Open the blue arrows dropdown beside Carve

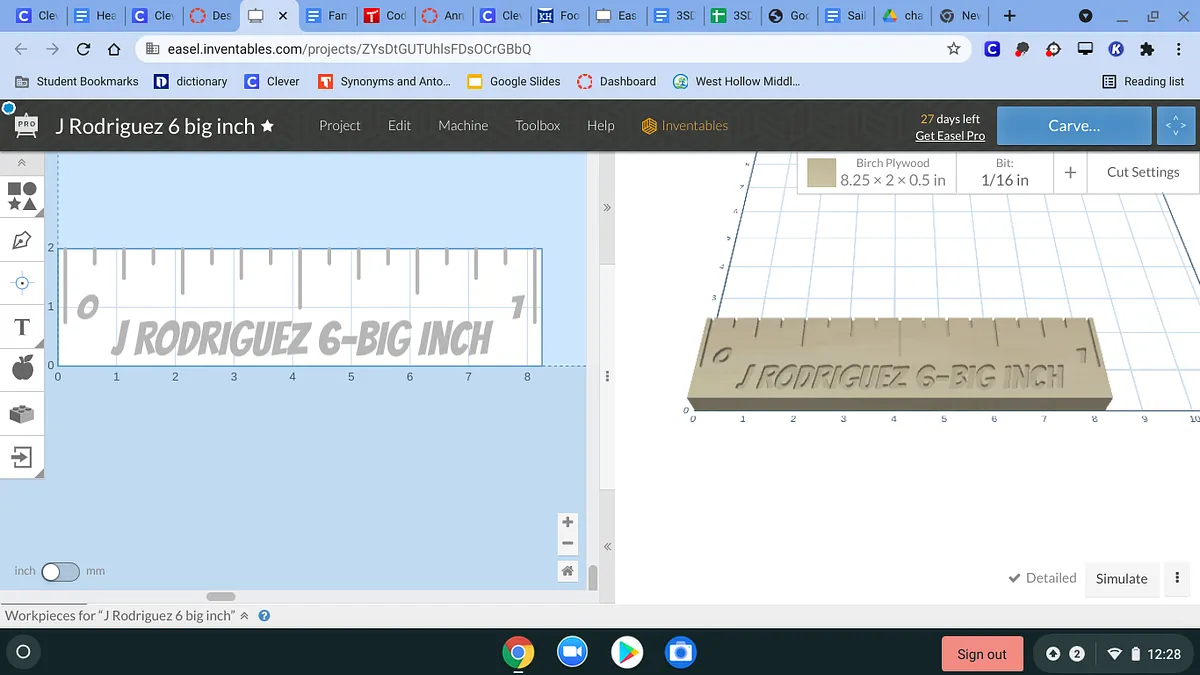pyautogui.click(x=1176, y=126)
